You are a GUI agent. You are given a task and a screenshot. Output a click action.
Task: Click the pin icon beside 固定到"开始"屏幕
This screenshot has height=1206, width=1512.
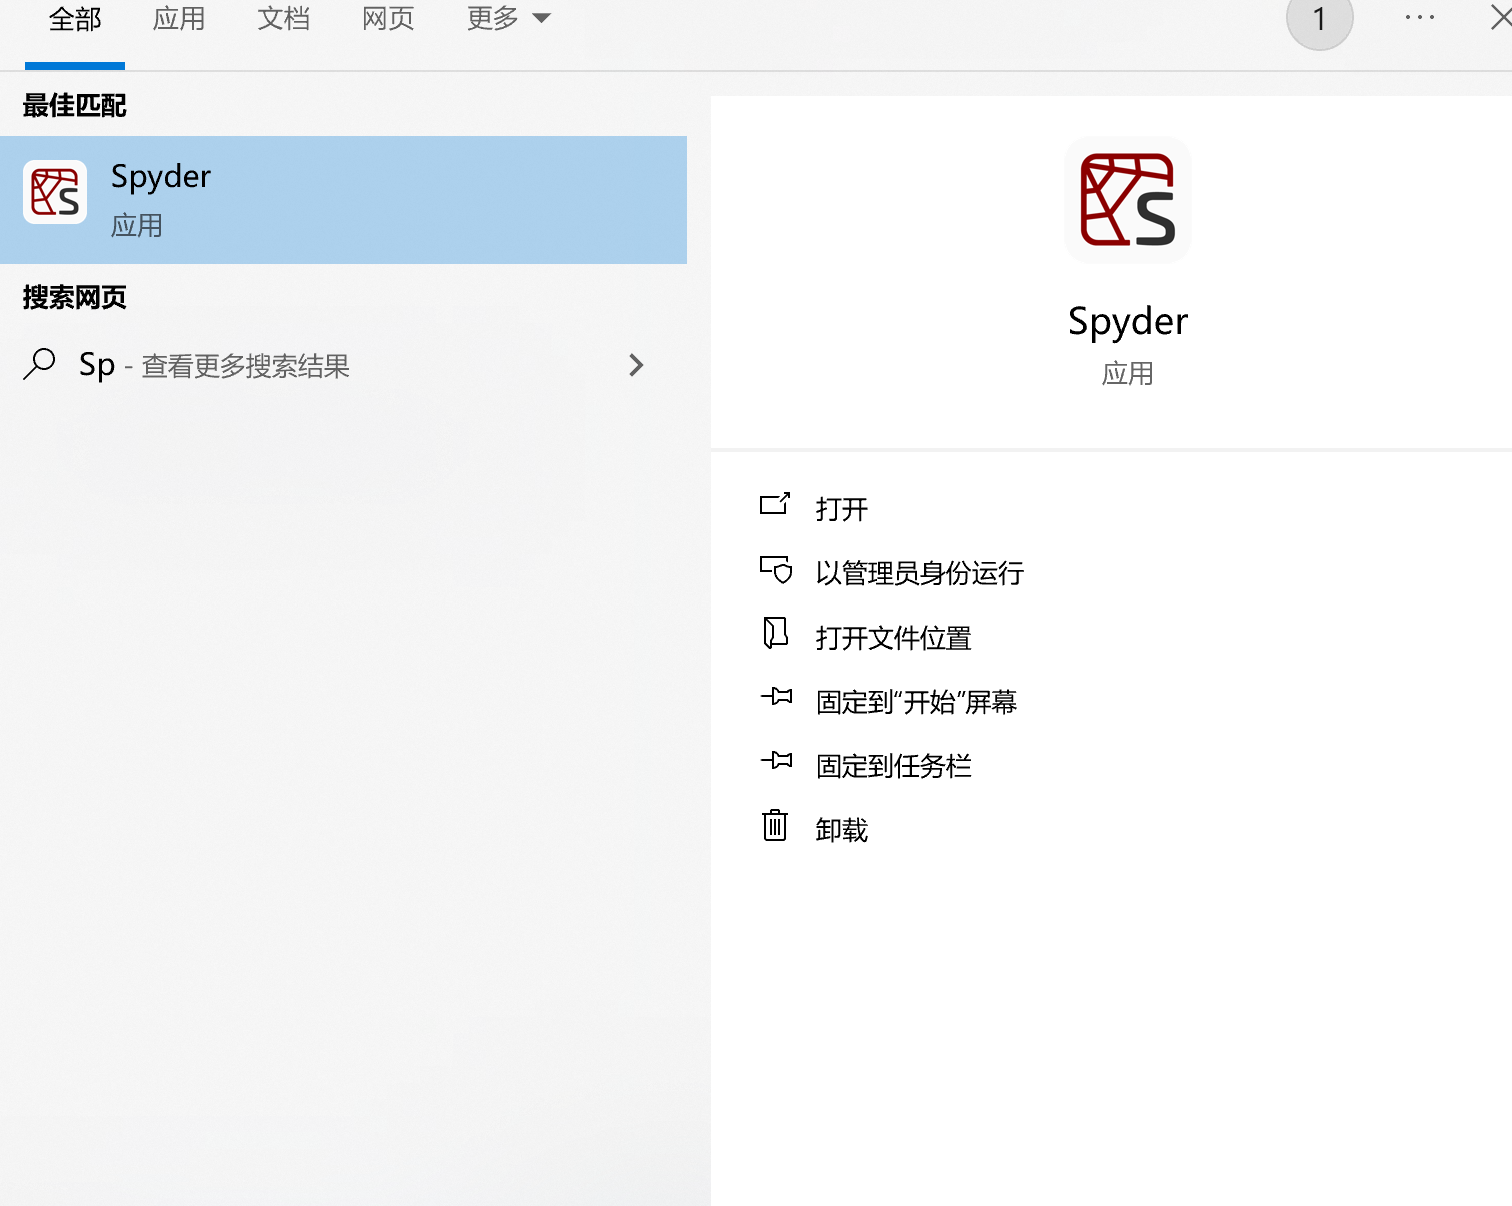click(x=775, y=698)
